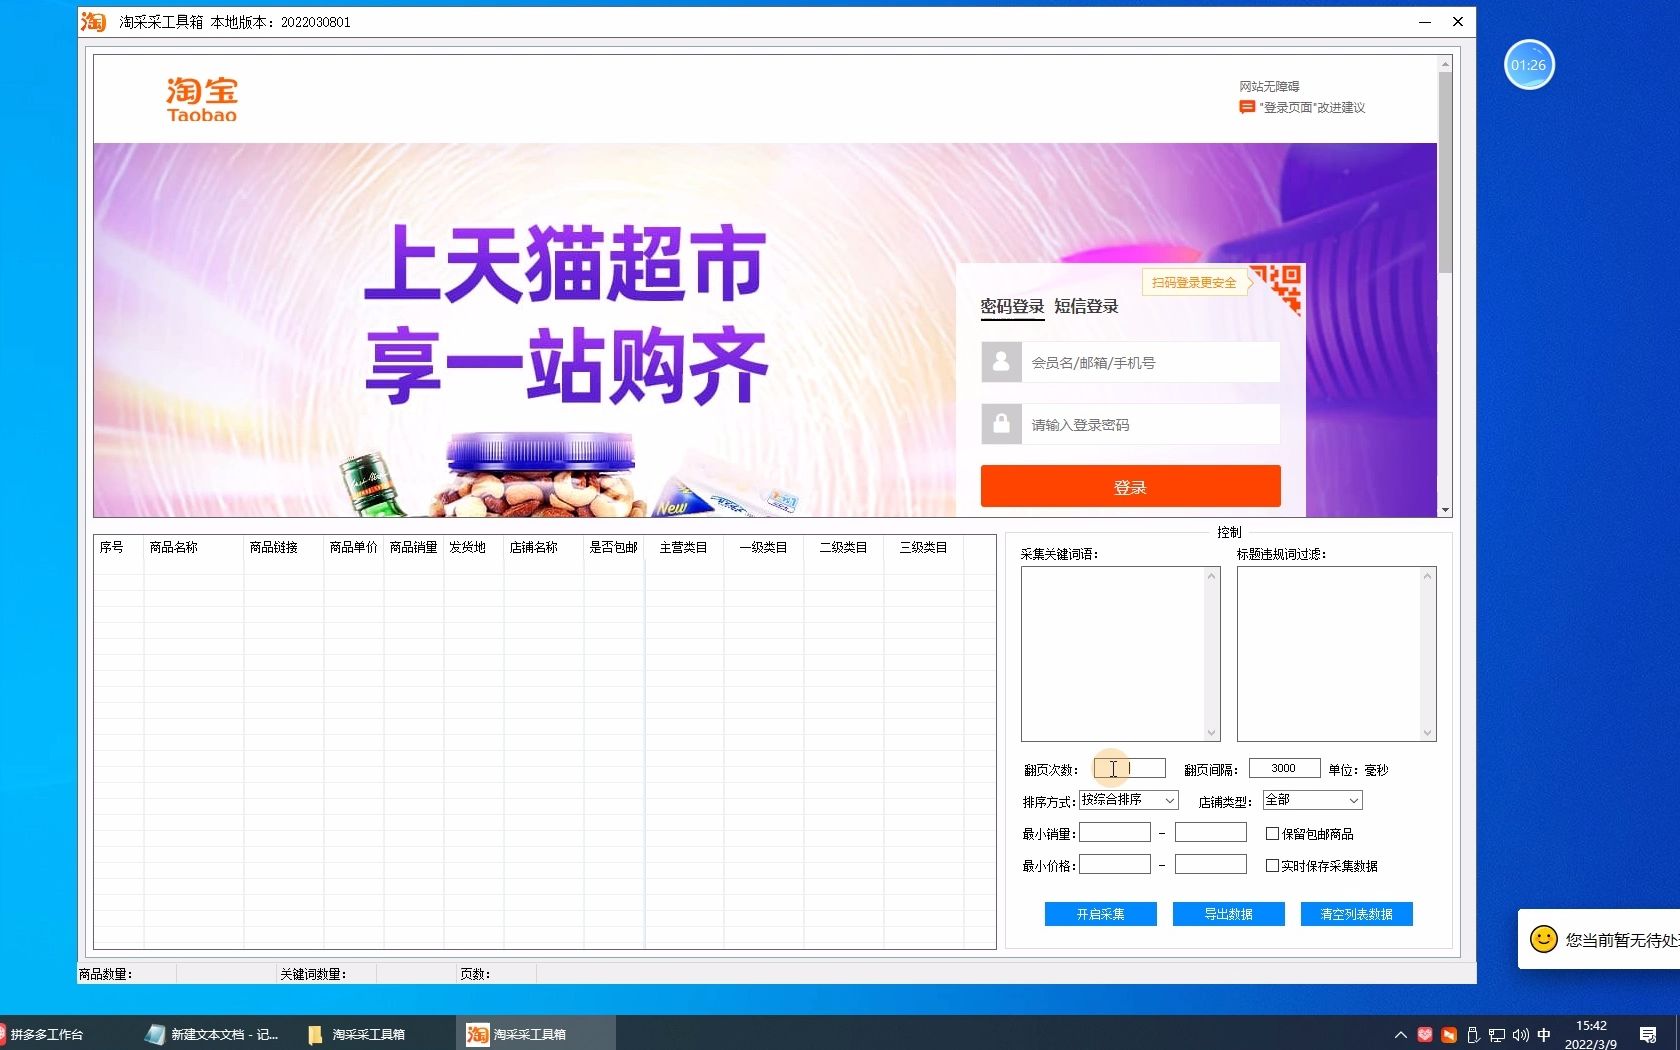Screen dimensions: 1680x1050
Task: Click the 一级类目 column header
Action: 764,547
